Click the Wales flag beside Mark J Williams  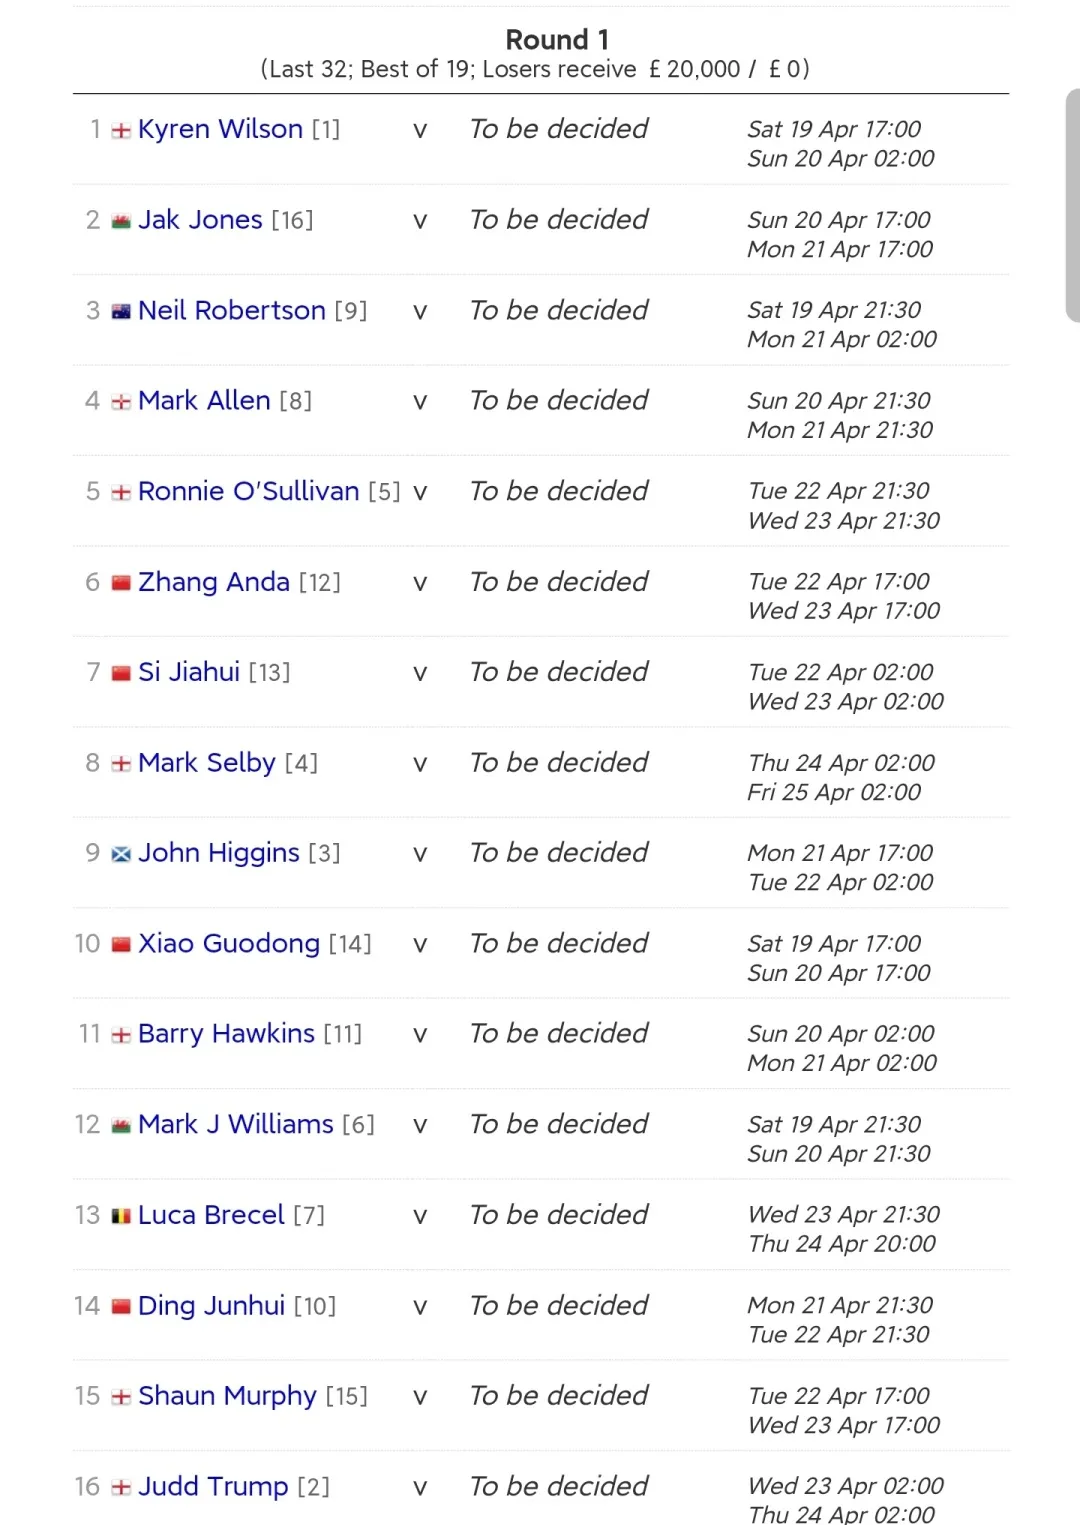point(121,1127)
